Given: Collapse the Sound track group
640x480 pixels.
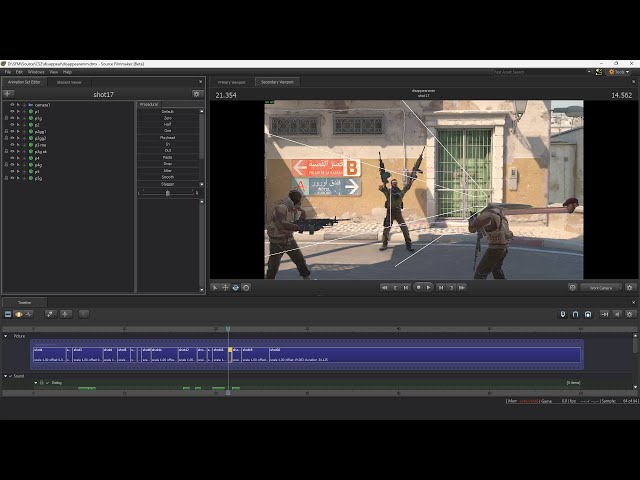Looking at the screenshot, I should [x=6, y=376].
